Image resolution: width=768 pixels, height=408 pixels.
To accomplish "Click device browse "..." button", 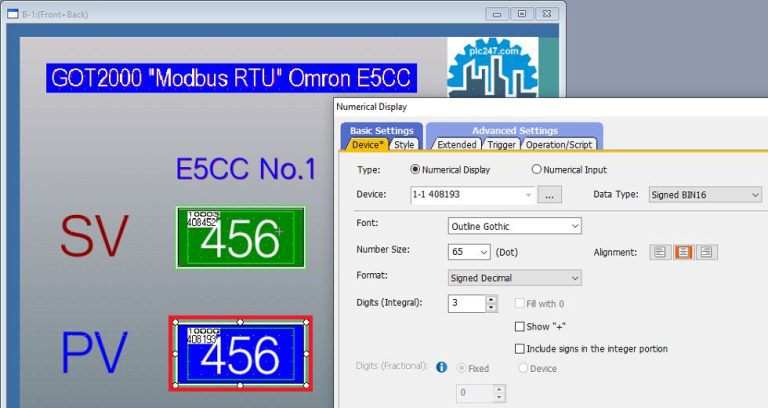I will pos(550,195).
